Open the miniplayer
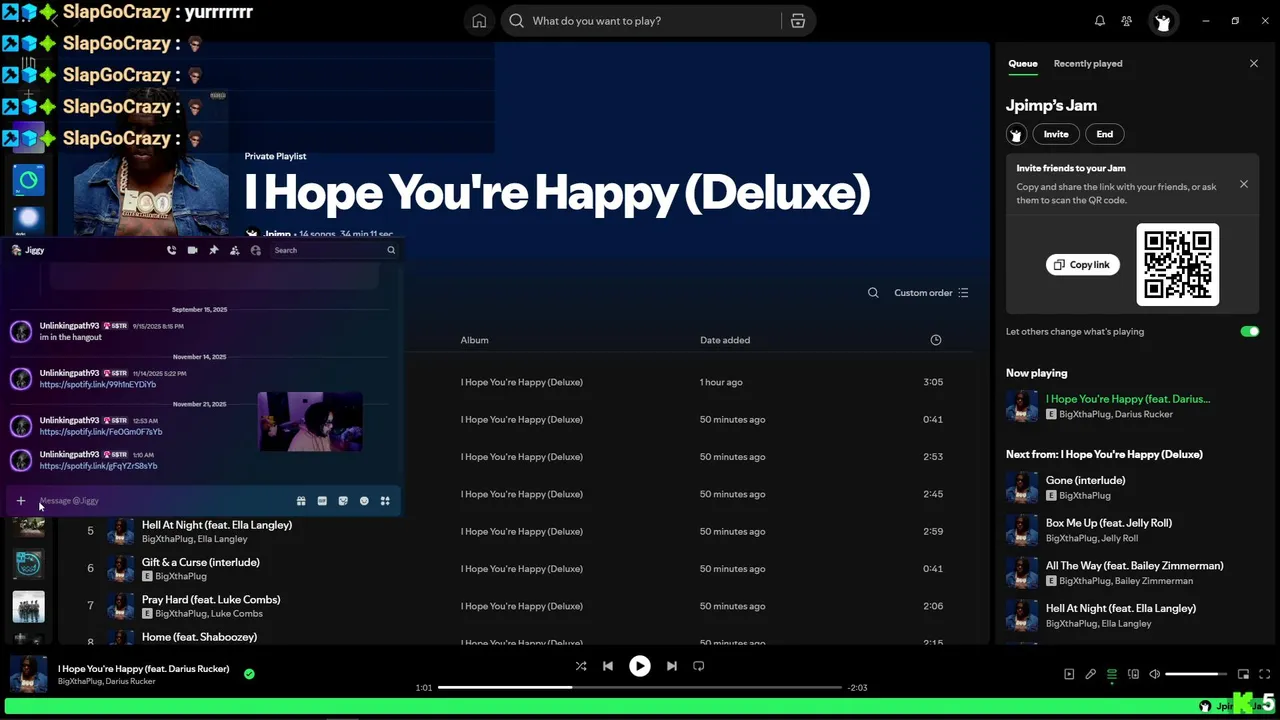 (1244, 674)
